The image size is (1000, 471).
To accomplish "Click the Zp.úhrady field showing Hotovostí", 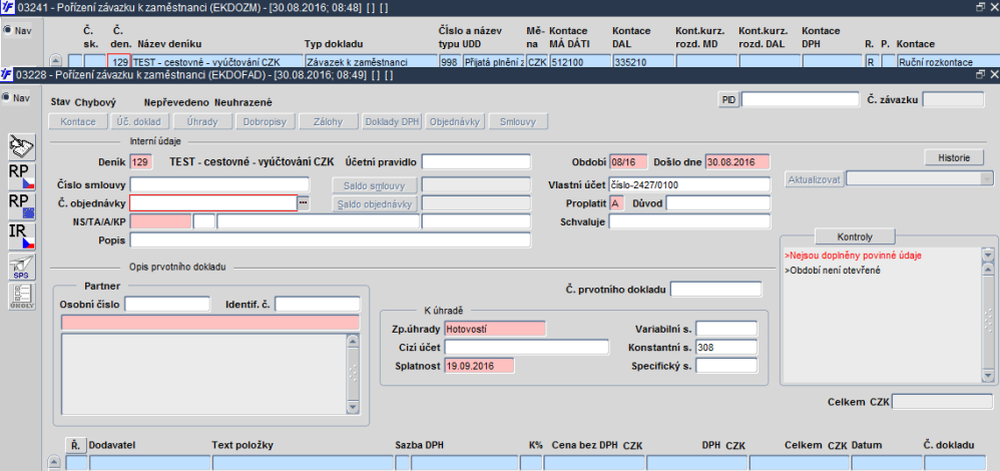I will point(496,329).
